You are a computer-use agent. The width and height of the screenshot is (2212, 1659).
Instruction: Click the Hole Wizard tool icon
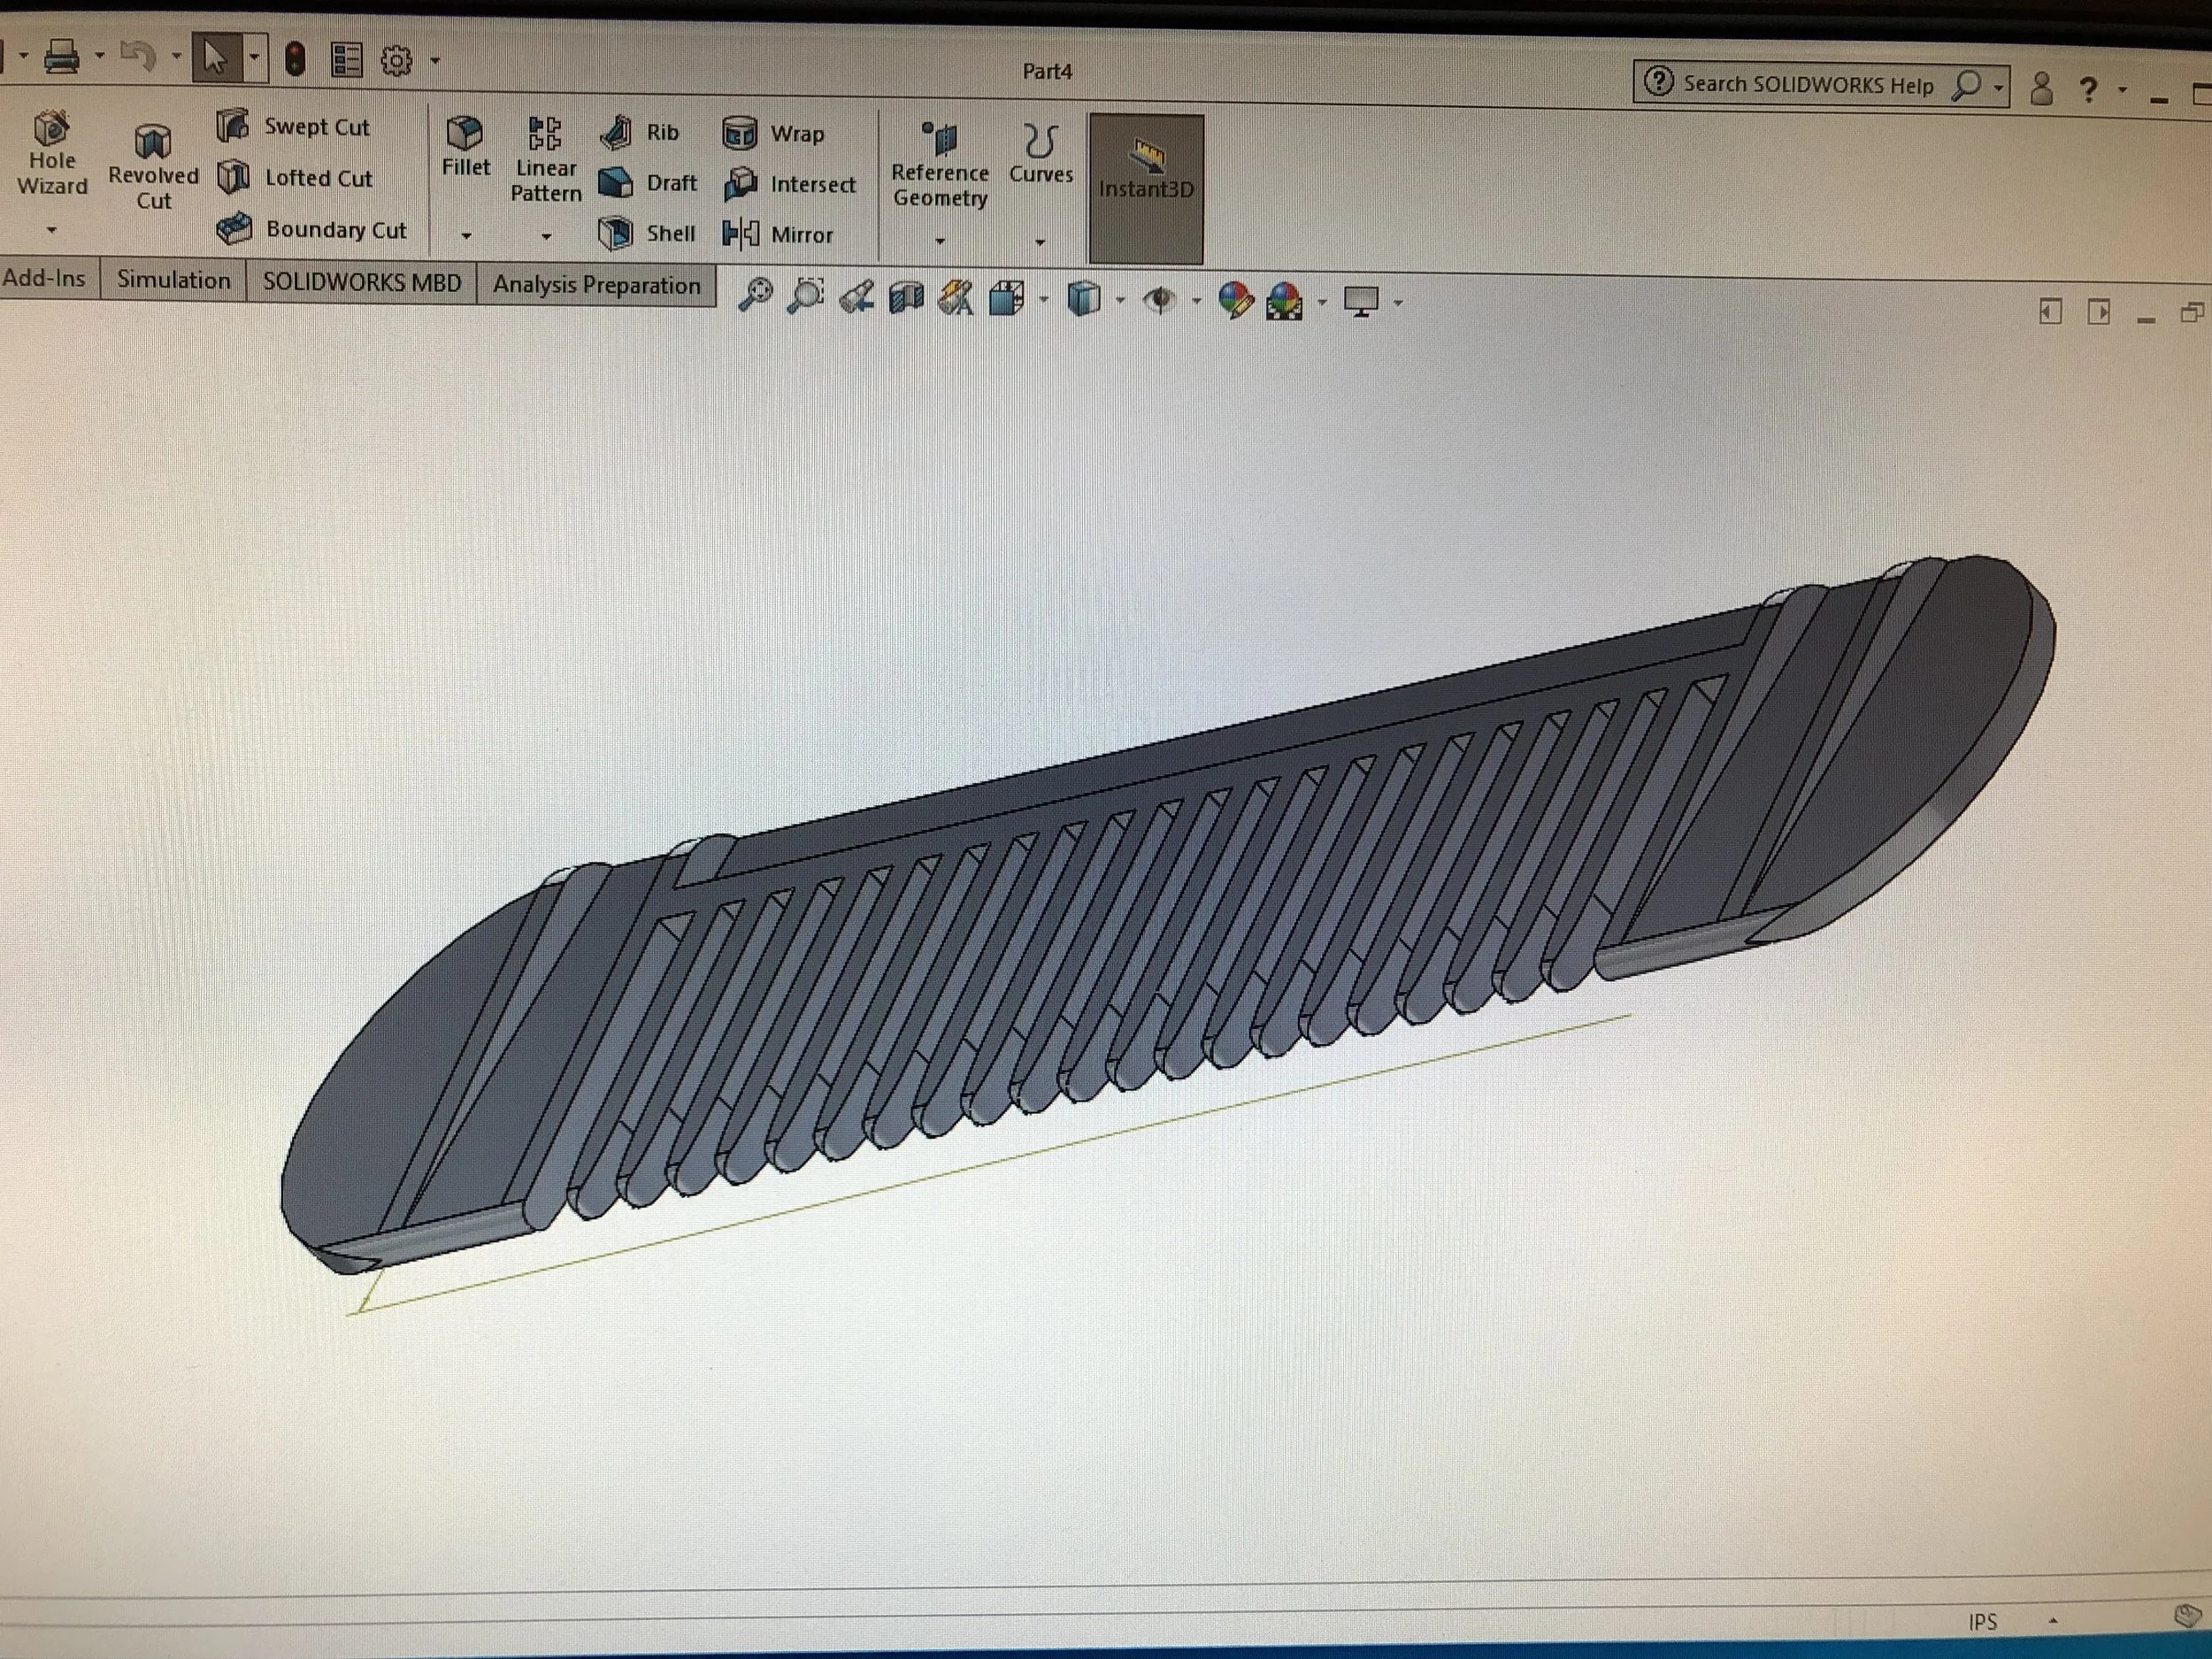[51, 130]
